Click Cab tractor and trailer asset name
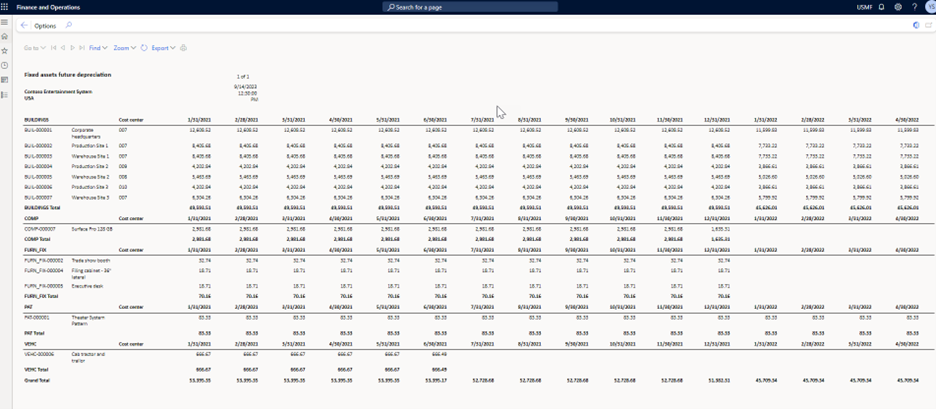 pos(88,356)
